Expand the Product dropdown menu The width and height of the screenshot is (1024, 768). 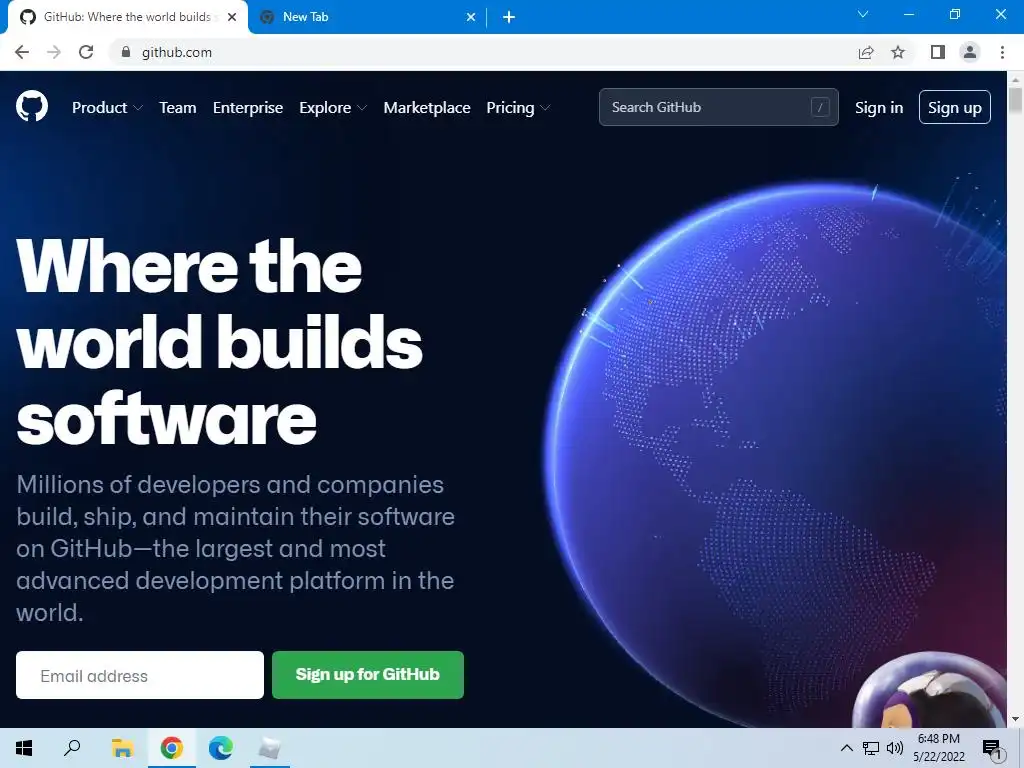[107, 108]
